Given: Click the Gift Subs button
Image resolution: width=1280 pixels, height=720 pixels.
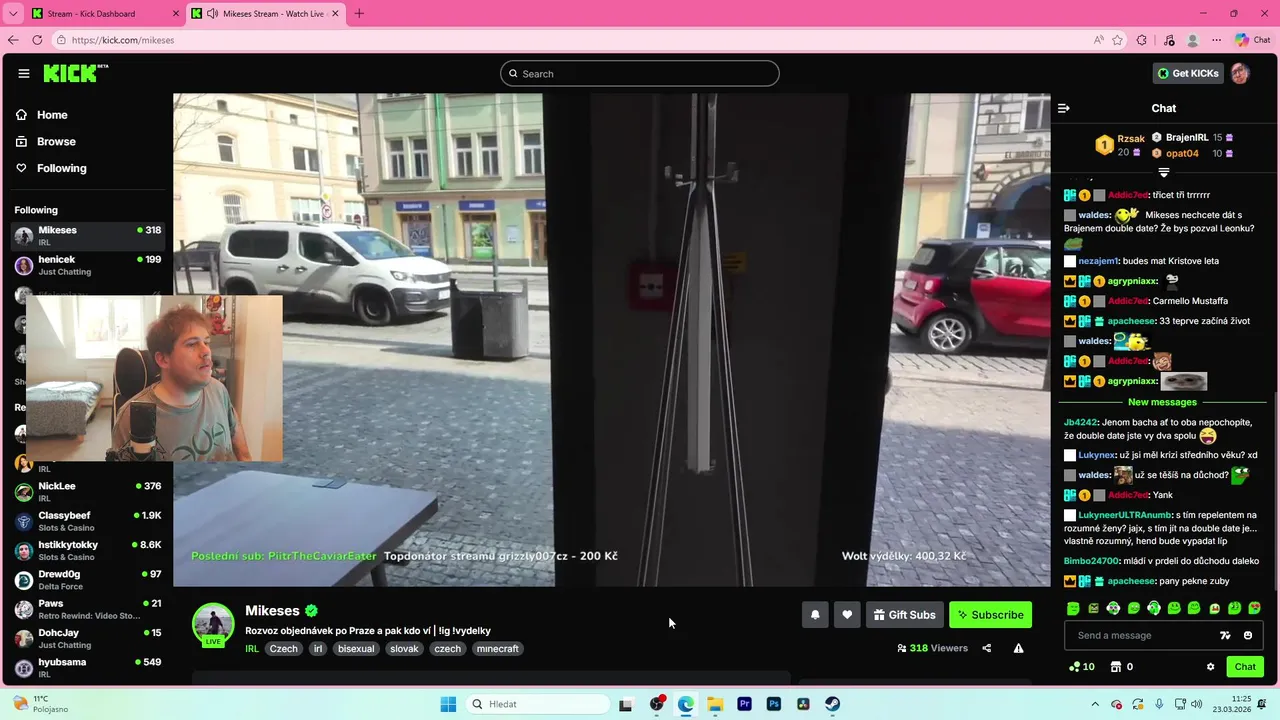Looking at the screenshot, I should coord(904,615).
